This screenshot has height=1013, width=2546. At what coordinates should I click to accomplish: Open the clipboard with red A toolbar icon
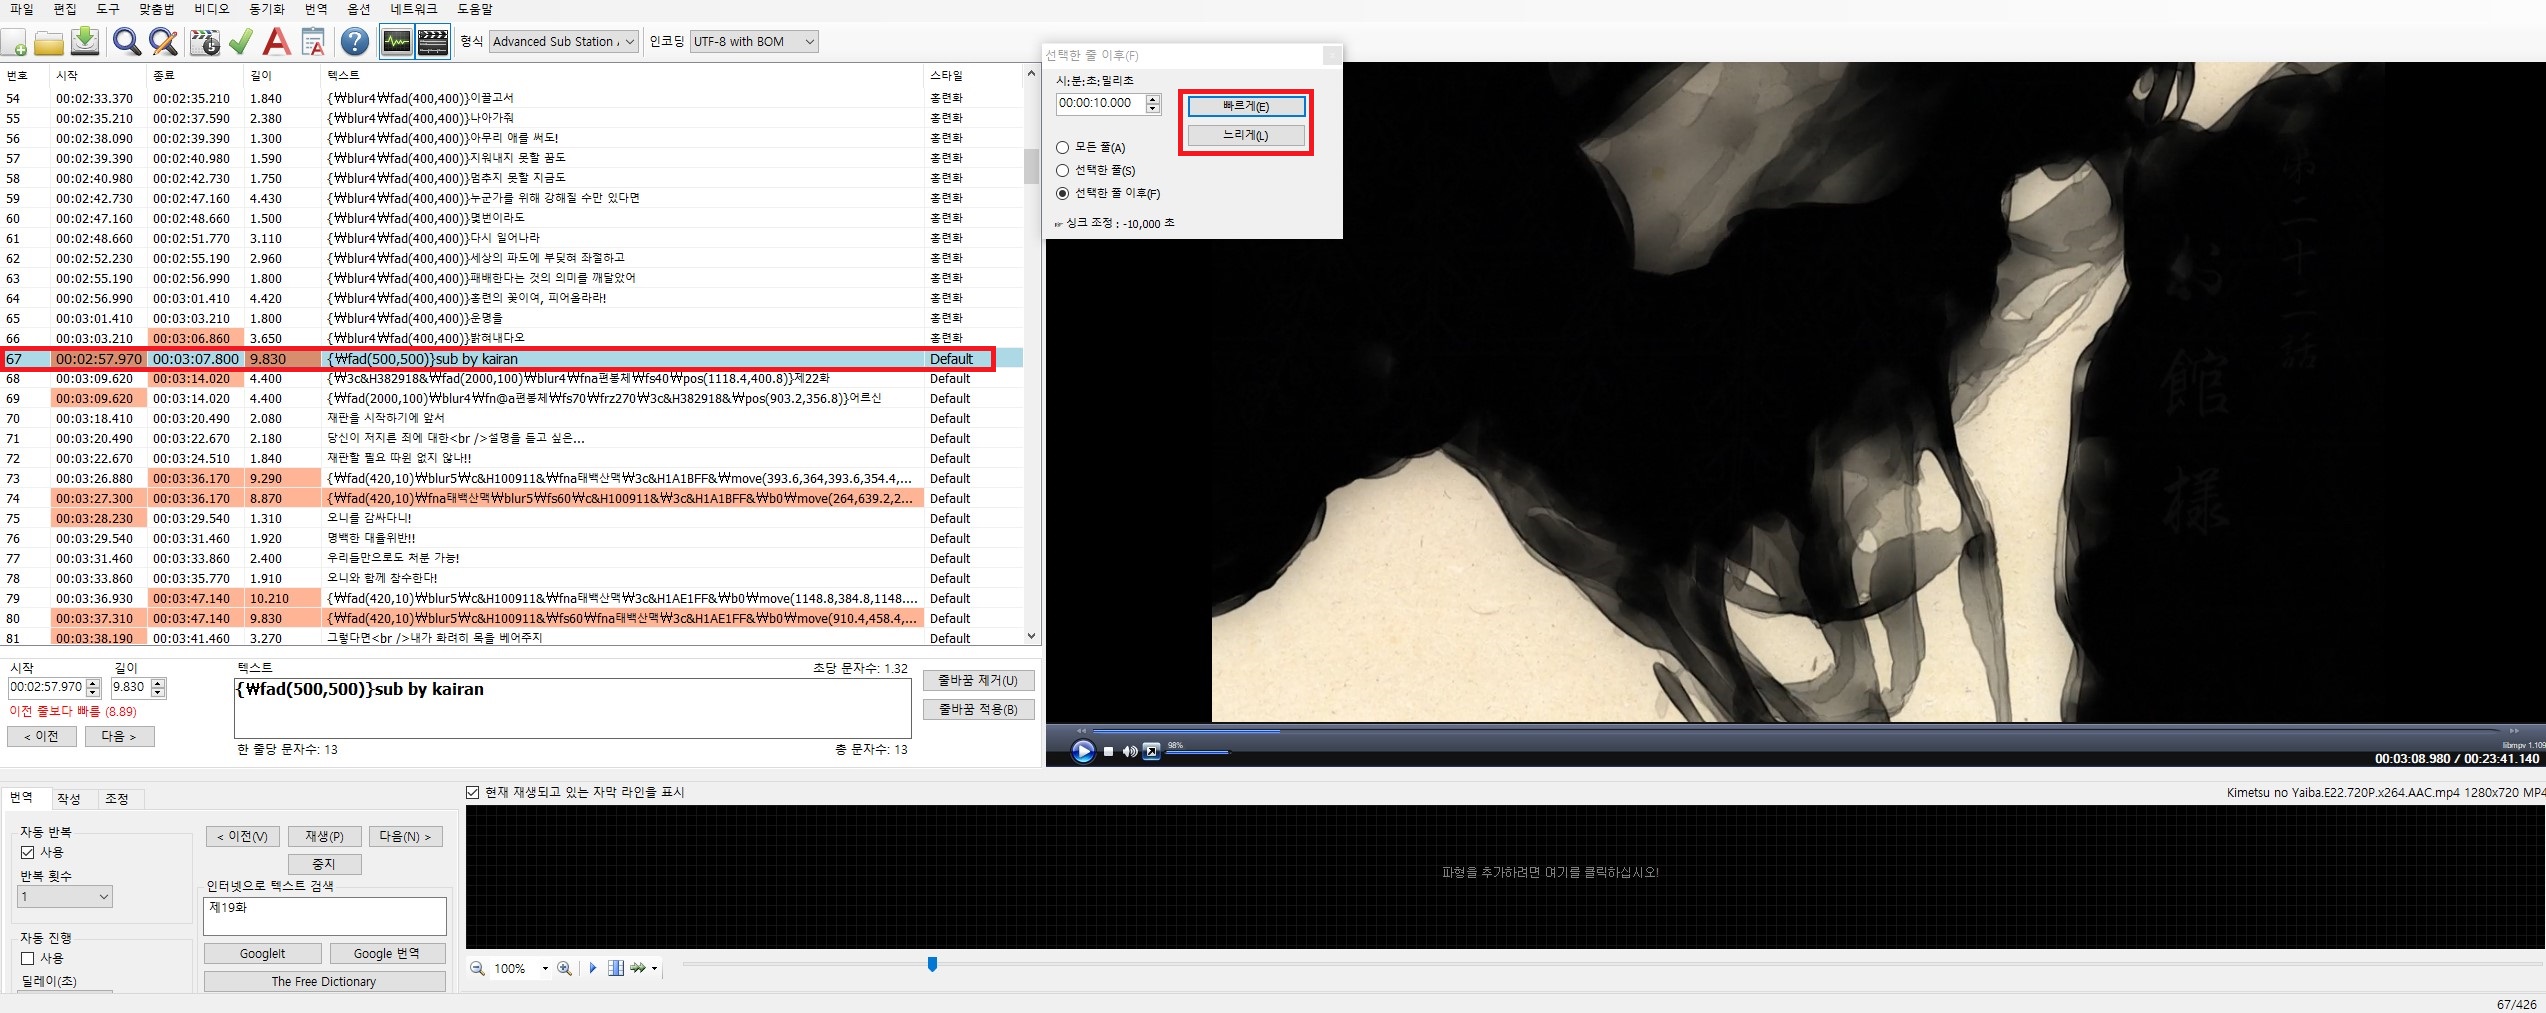[313, 42]
